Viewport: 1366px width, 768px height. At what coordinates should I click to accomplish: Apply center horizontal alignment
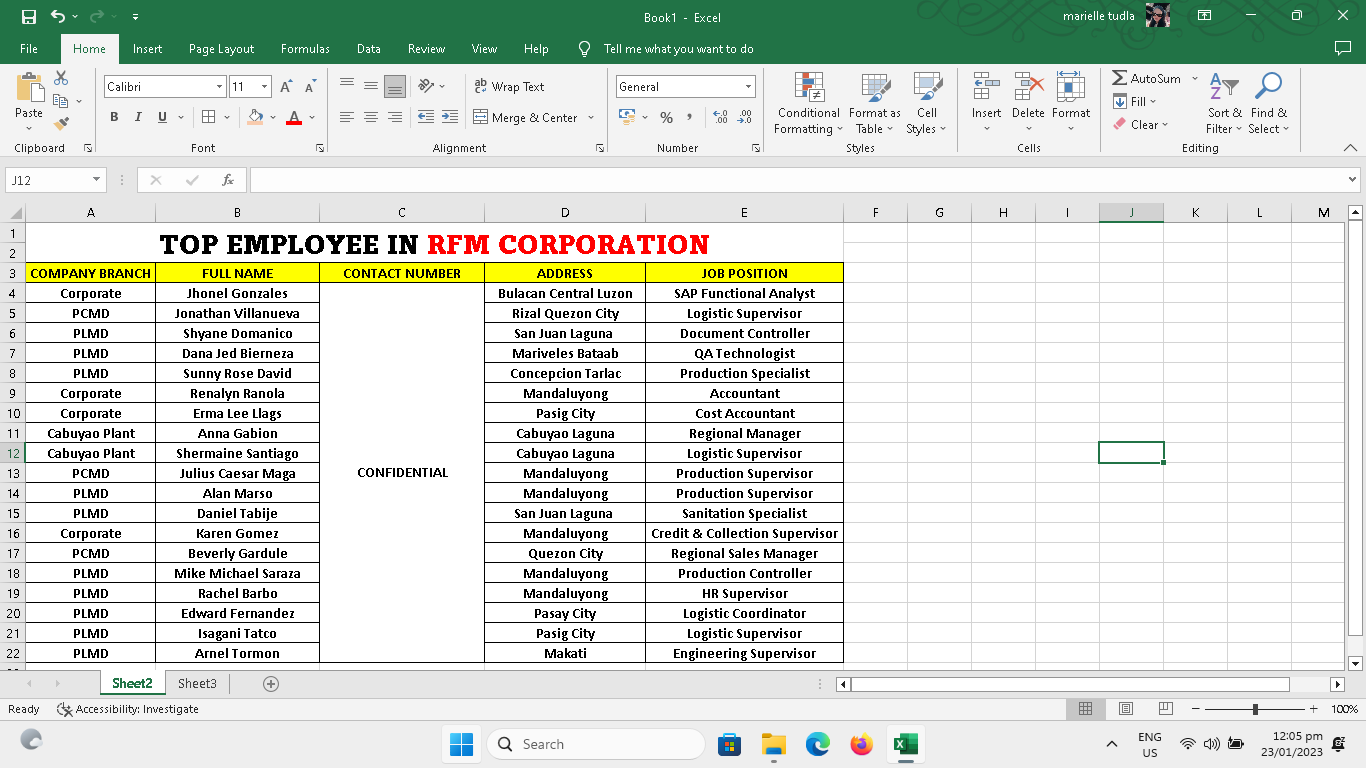pos(371,117)
